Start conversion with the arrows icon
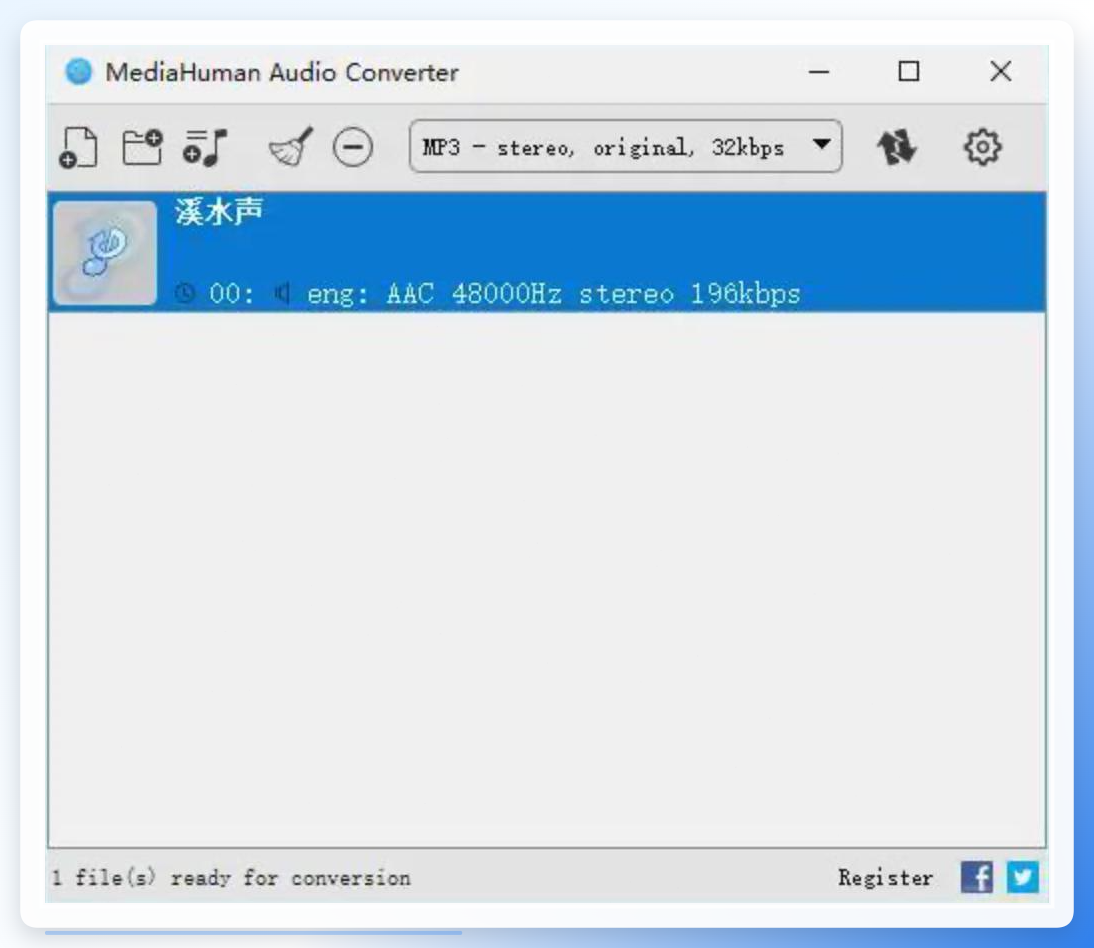The image size is (1094, 948). click(896, 147)
